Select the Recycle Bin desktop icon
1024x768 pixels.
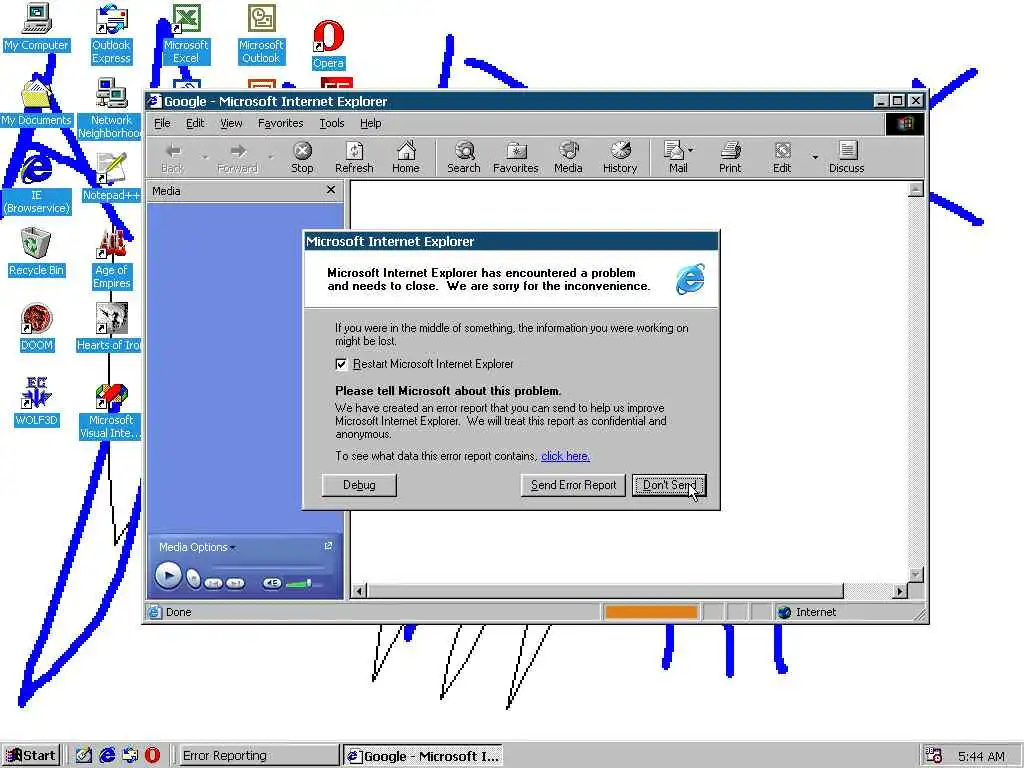pyautogui.click(x=36, y=252)
